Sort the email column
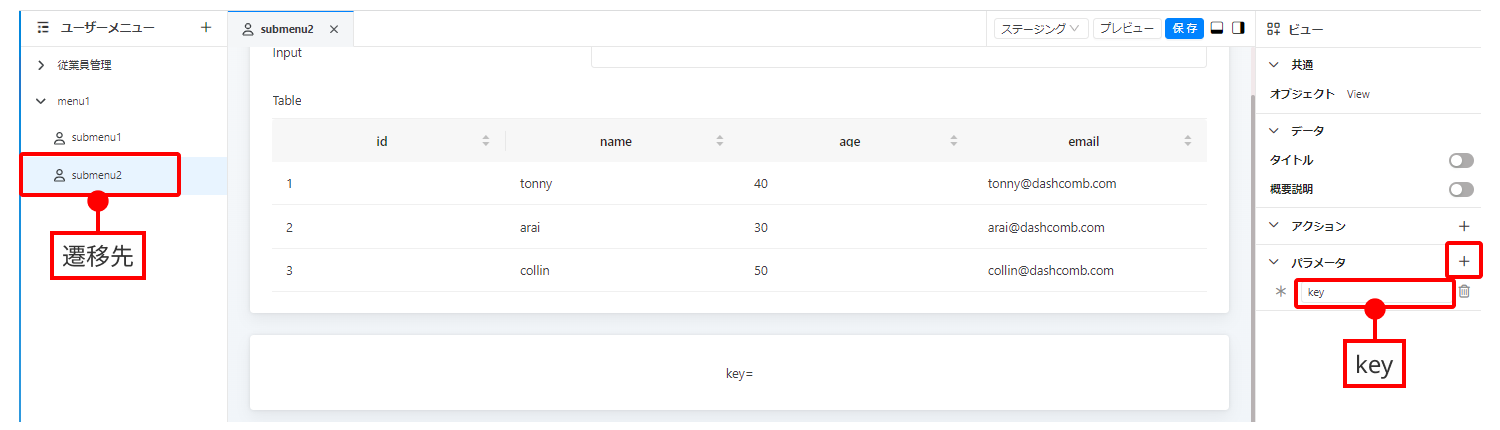This screenshot has height=430, width=1500. pos(1188,141)
